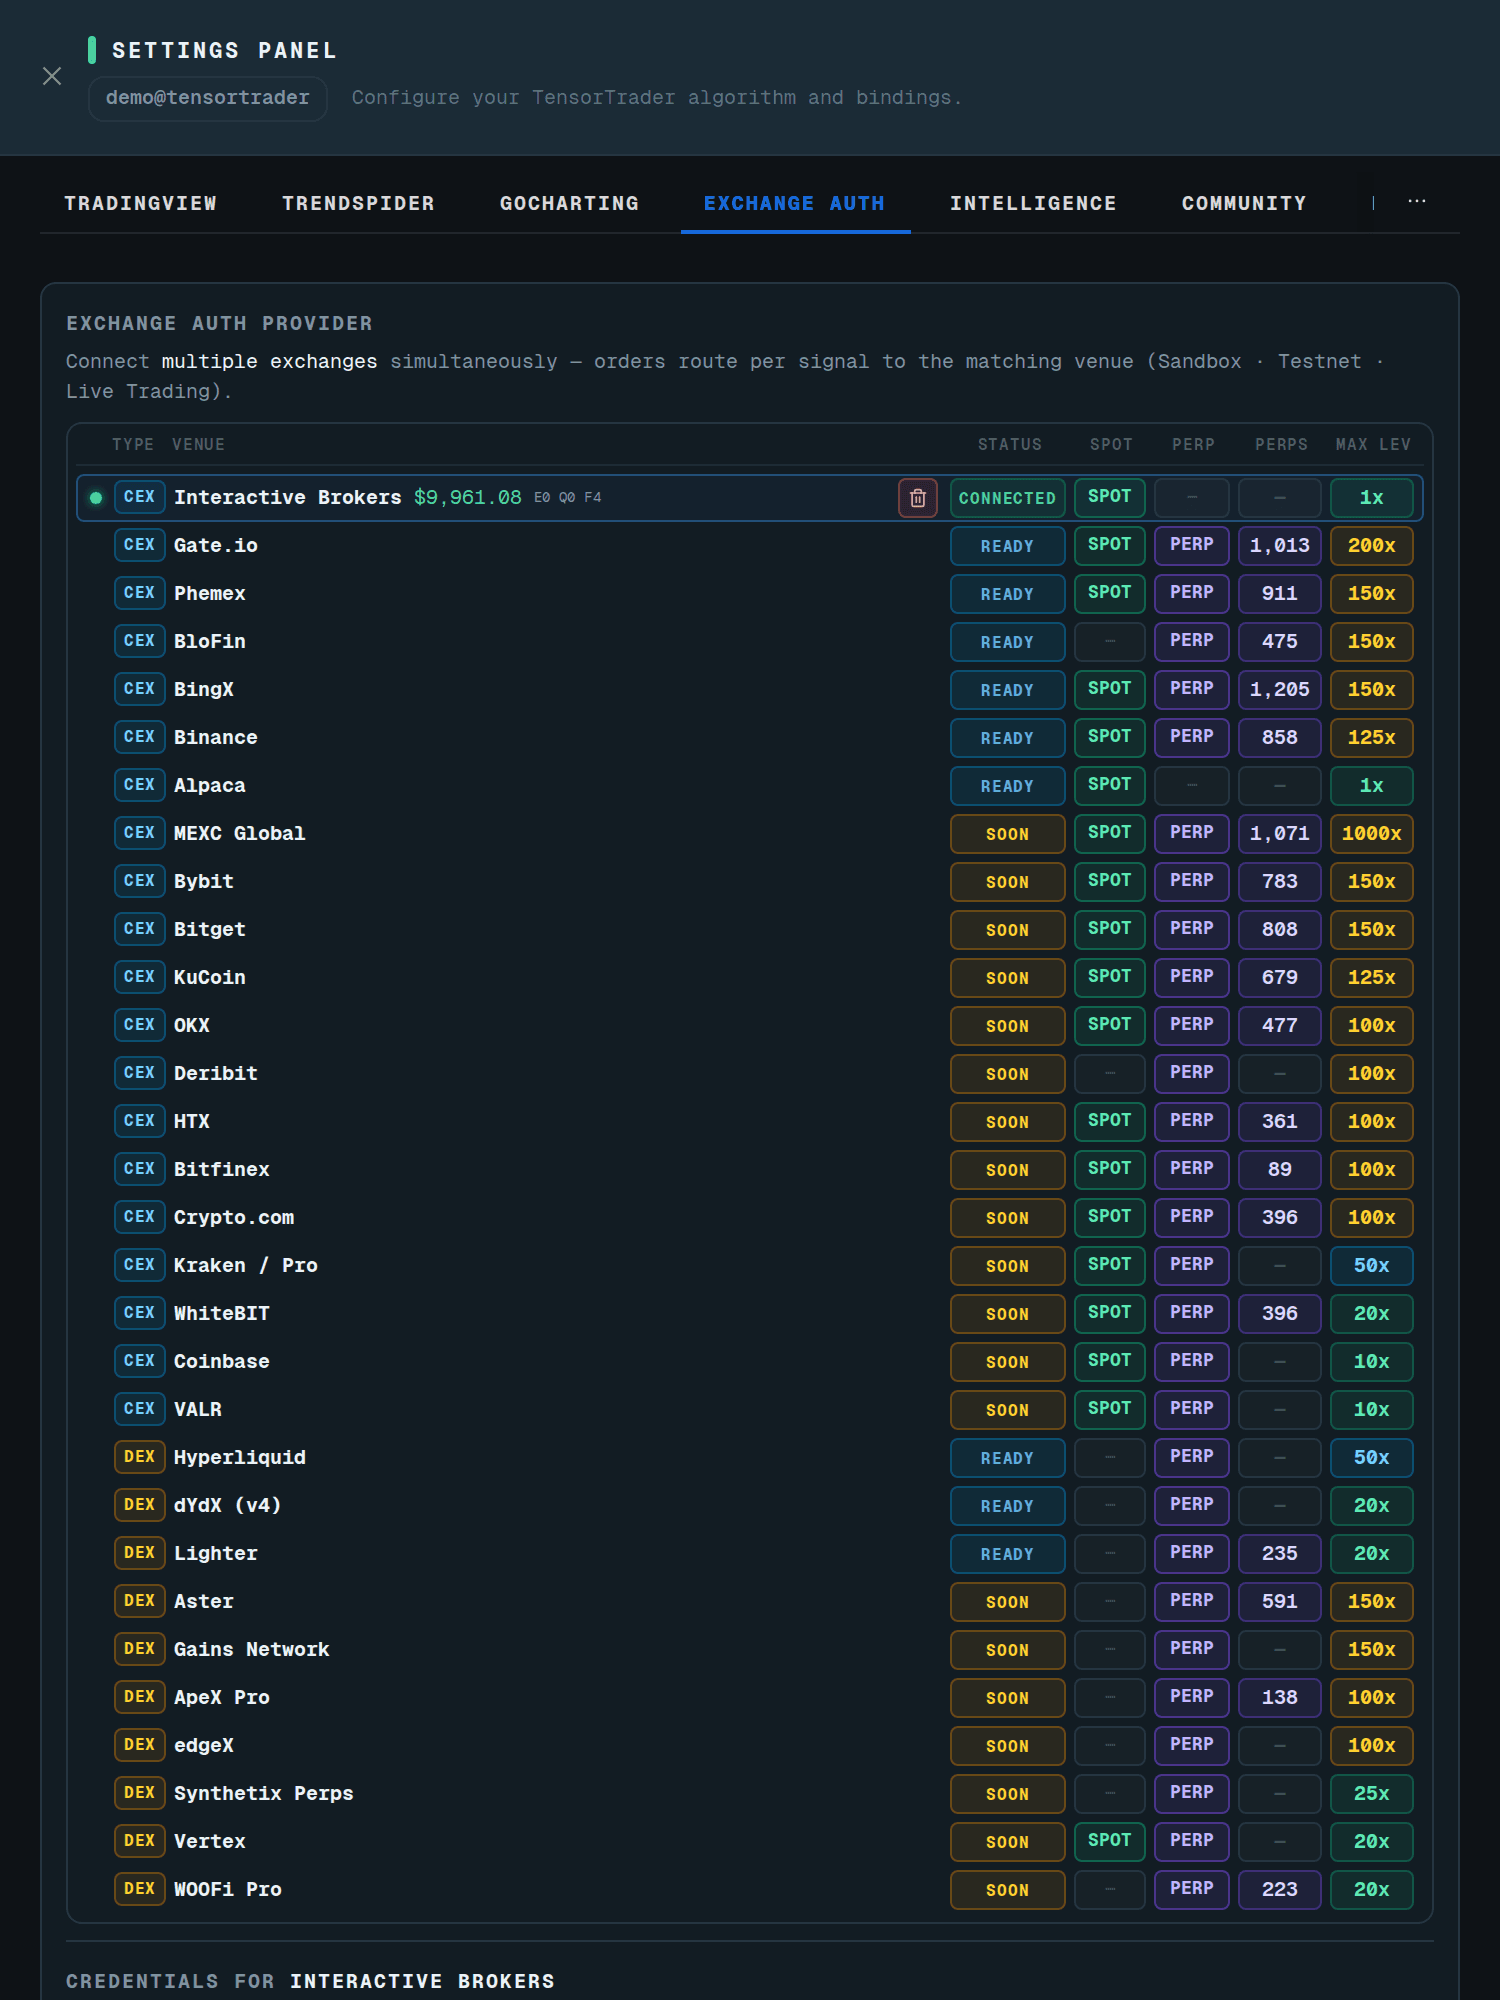Select the HTX venue
The width and height of the screenshot is (1500, 2000).
750,1122
